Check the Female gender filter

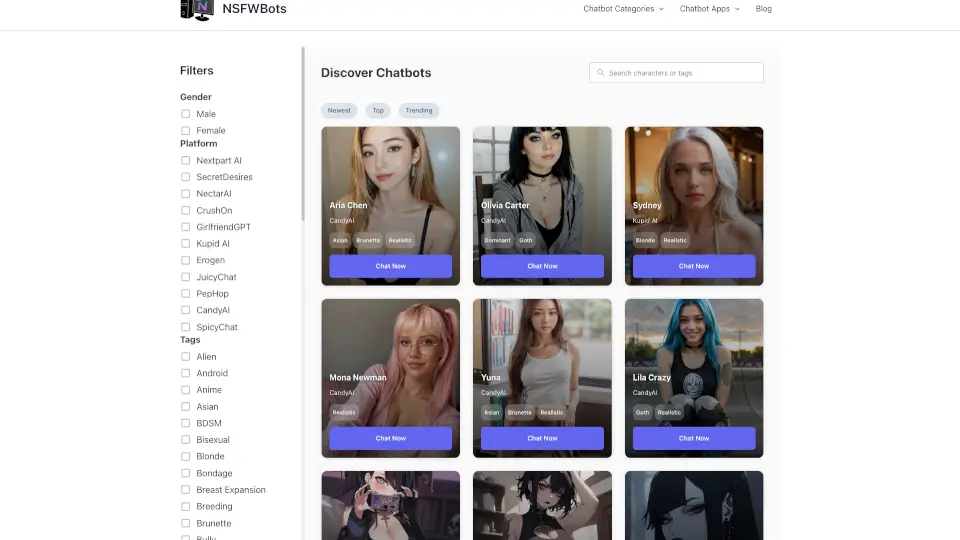186,130
